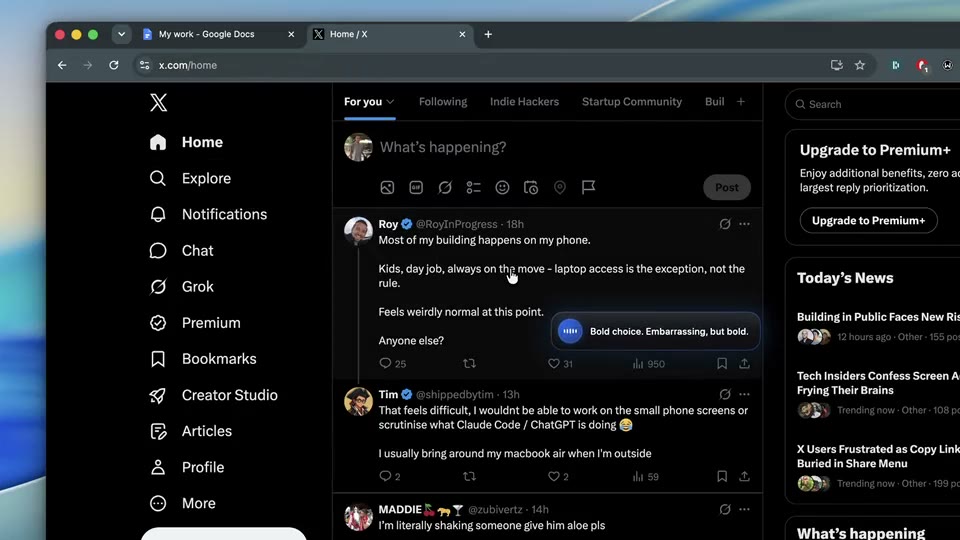Open @shippedbytim handle link
Viewport: 960px width, 540px height.
coord(454,394)
